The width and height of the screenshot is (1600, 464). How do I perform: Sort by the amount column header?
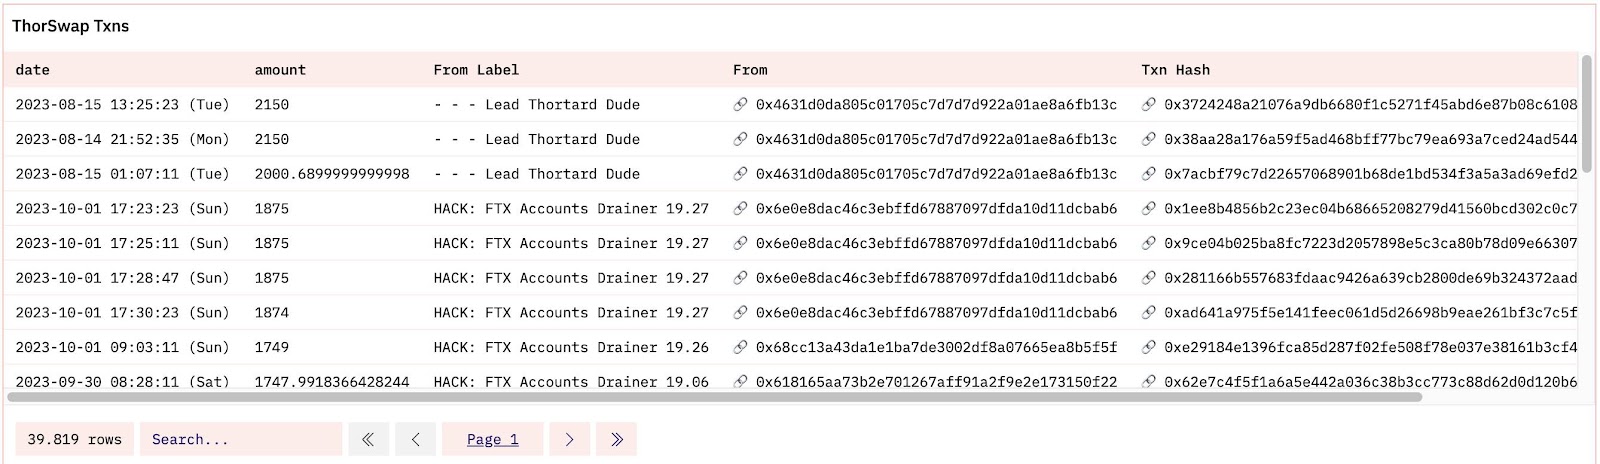pos(280,70)
